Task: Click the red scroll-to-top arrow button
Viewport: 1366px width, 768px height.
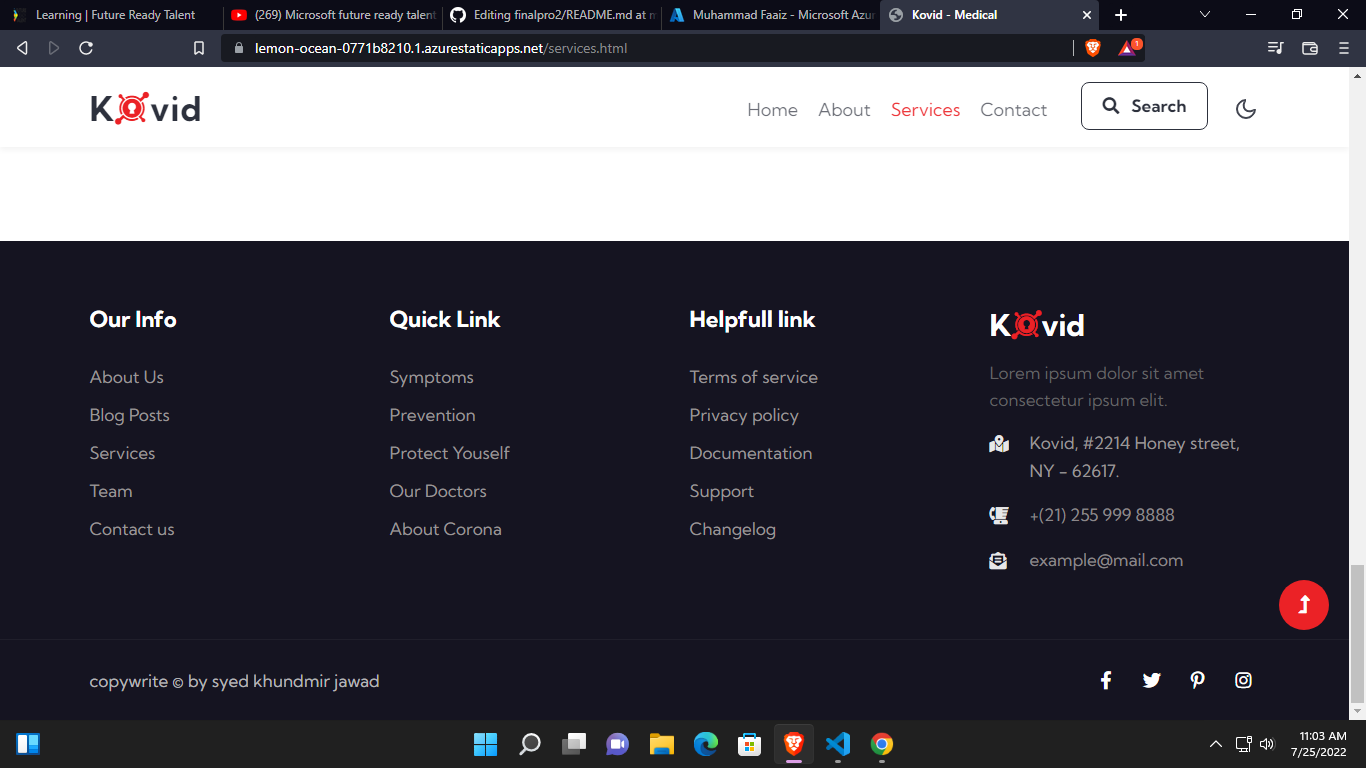Action: pos(1304,604)
